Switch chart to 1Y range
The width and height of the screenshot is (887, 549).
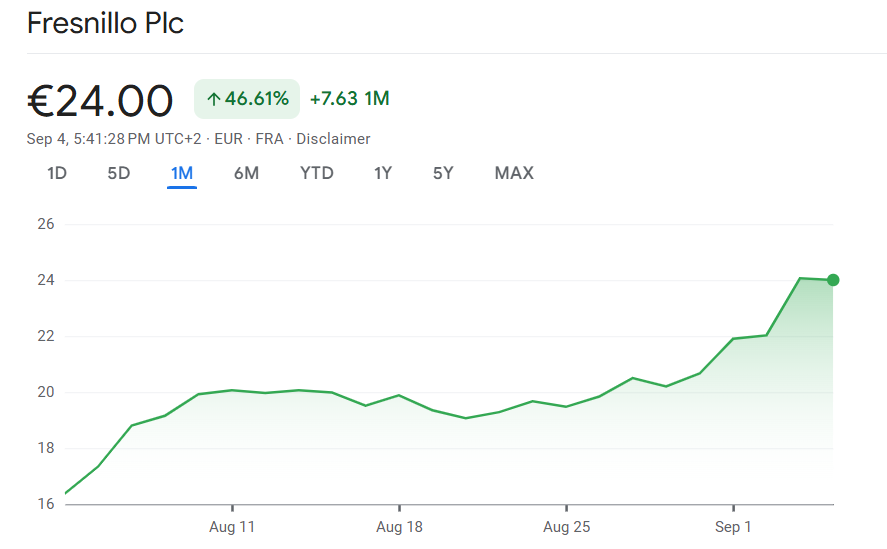[x=383, y=173]
